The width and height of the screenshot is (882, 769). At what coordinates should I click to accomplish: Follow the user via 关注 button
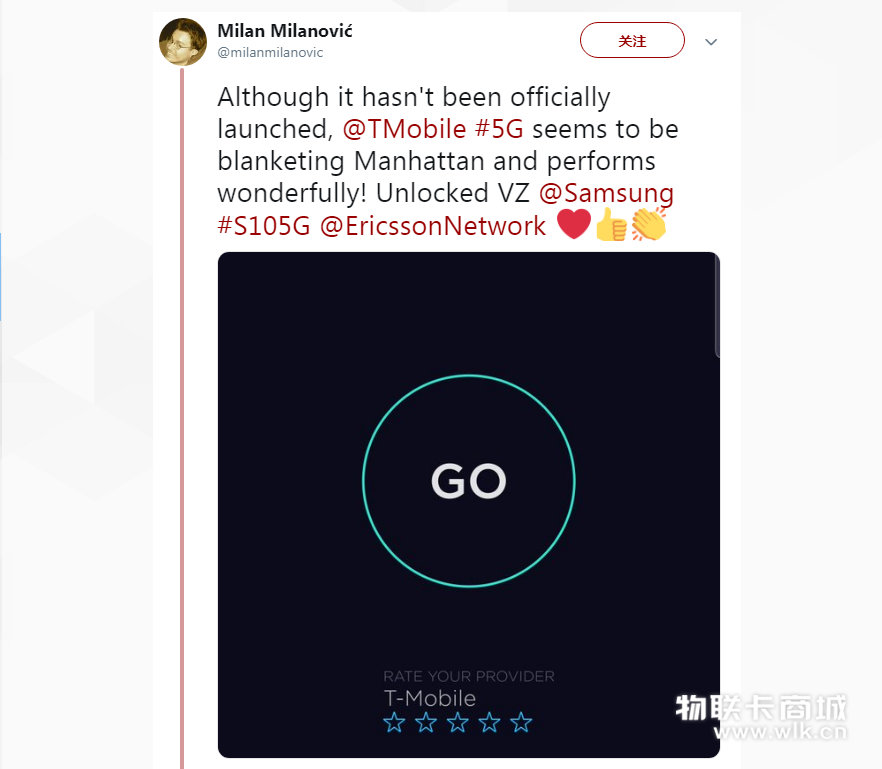[632, 41]
